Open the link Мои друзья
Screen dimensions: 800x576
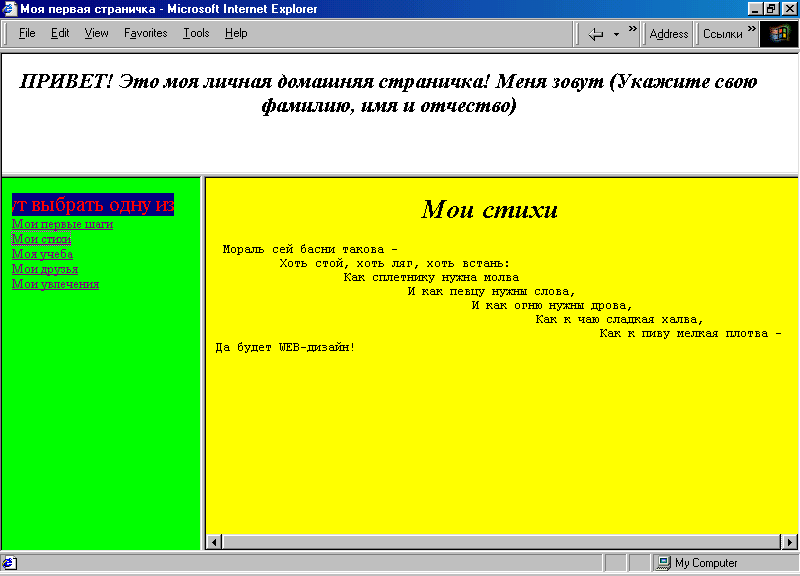pyautogui.click(x=45, y=269)
